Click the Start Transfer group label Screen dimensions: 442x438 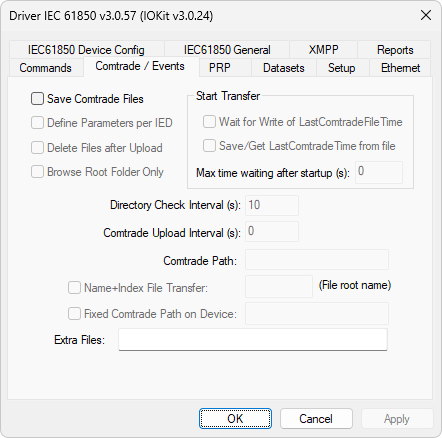(228, 96)
